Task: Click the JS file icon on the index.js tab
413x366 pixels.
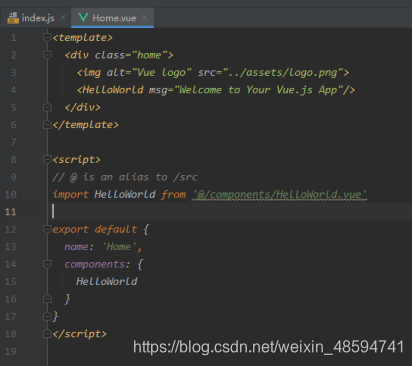Action: point(13,18)
